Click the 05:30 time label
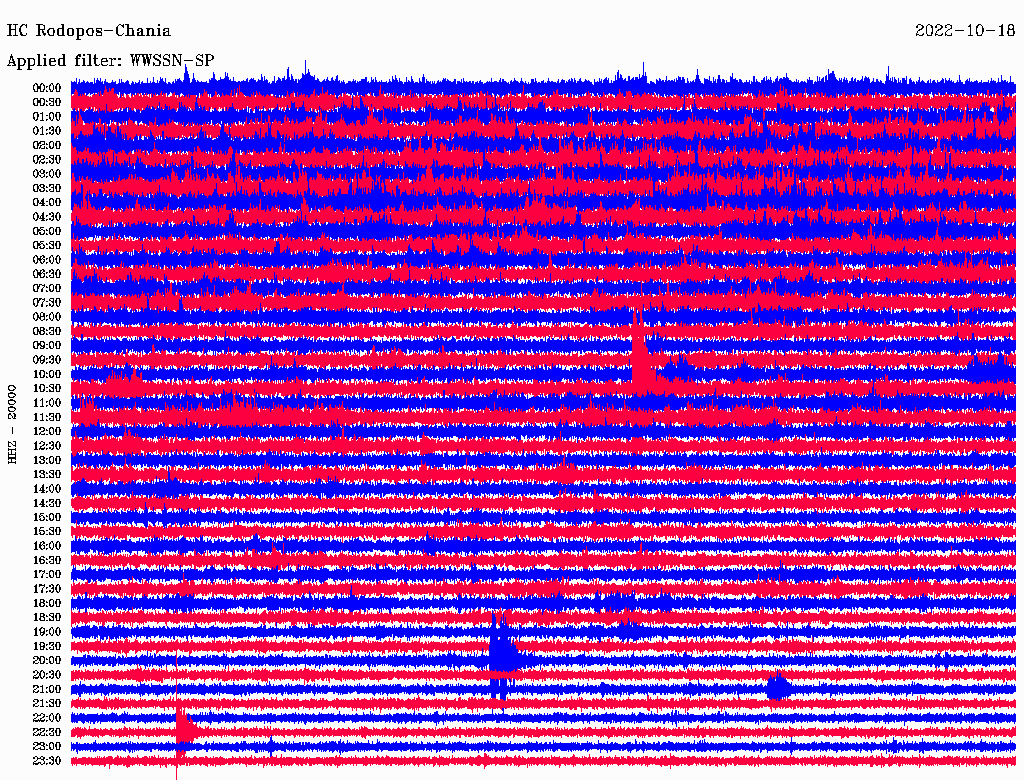This screenshot has height=780, width=1024. coord(47,245)
